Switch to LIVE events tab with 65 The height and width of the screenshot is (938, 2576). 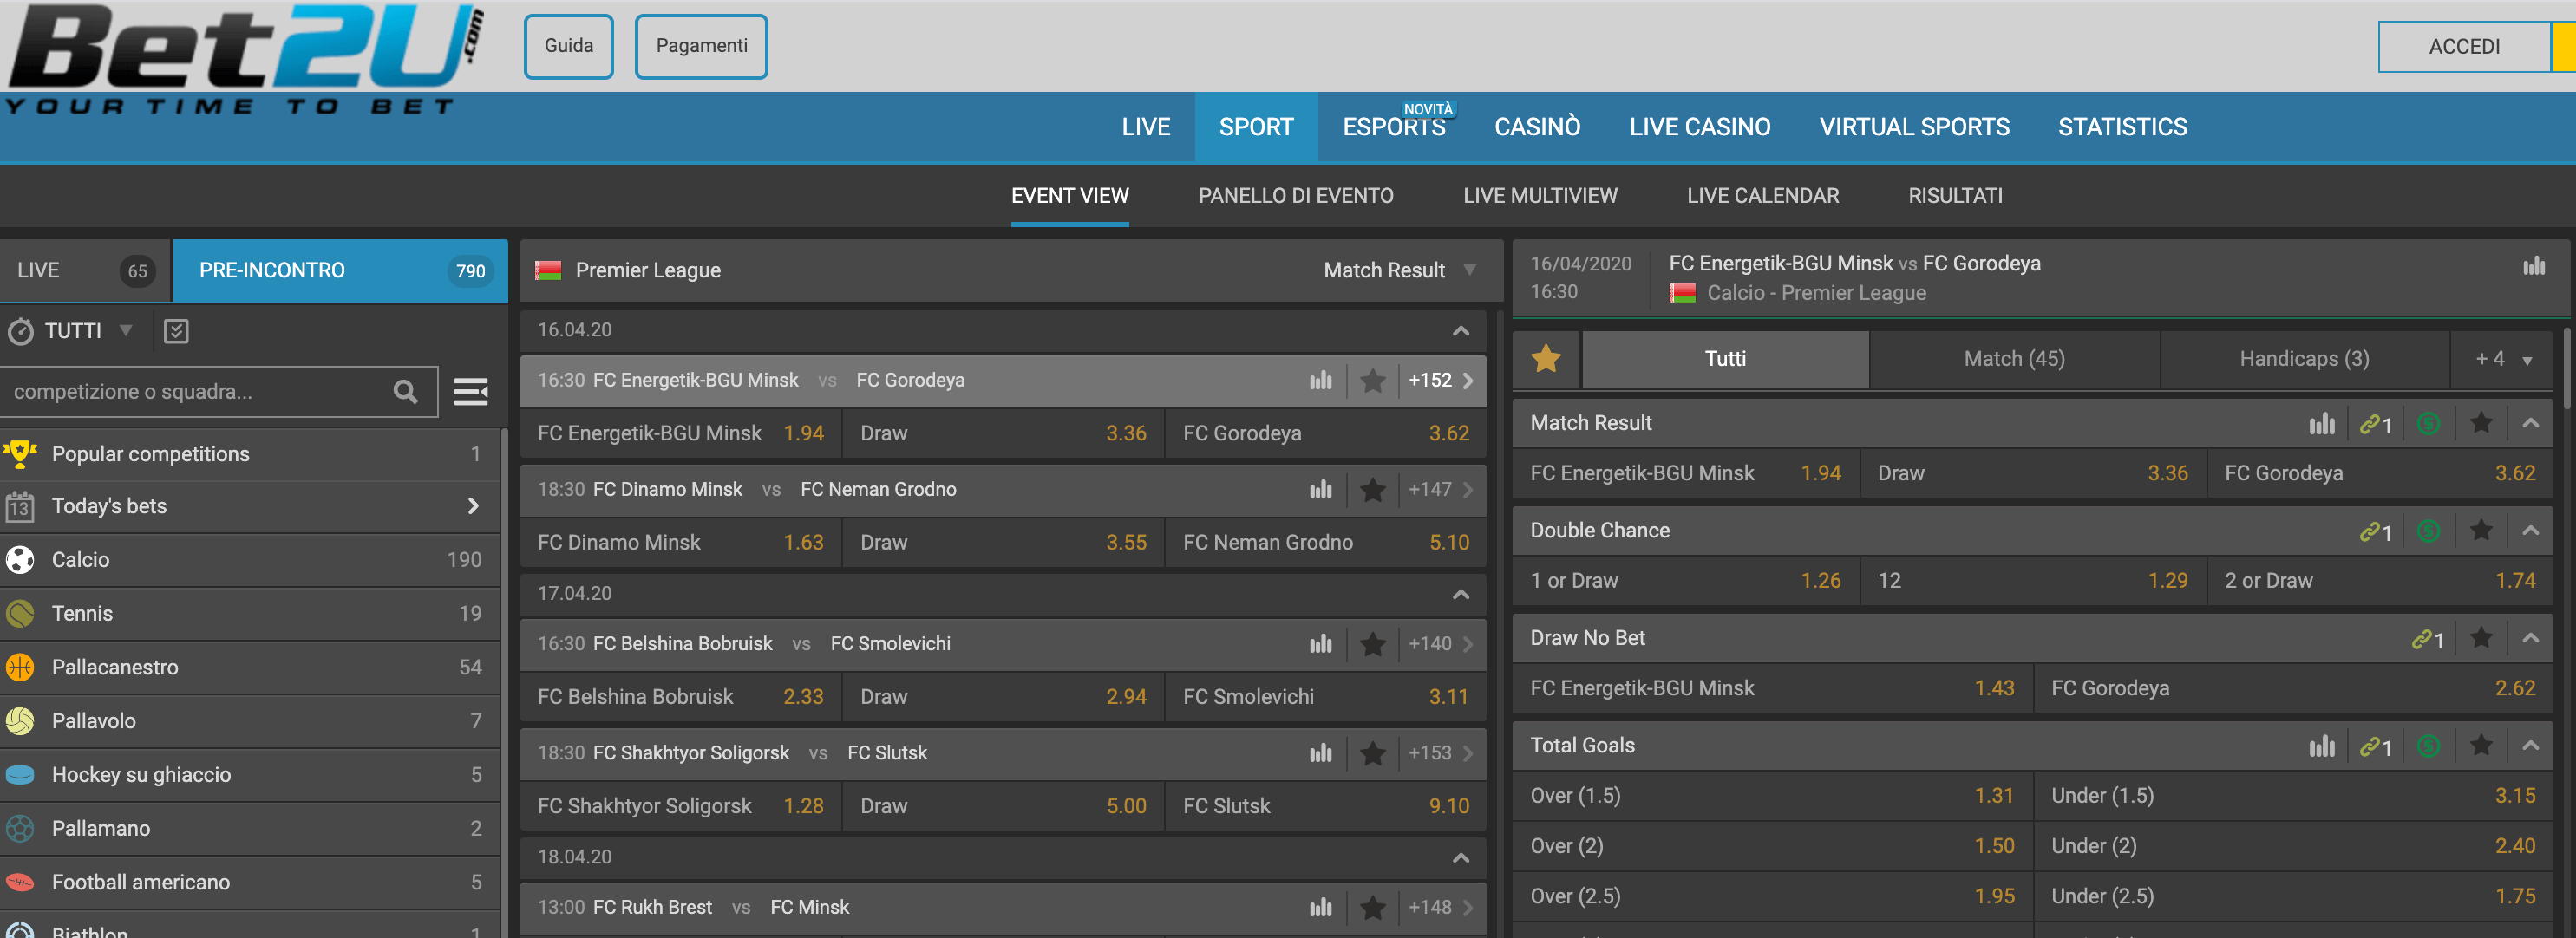(86, 270)
